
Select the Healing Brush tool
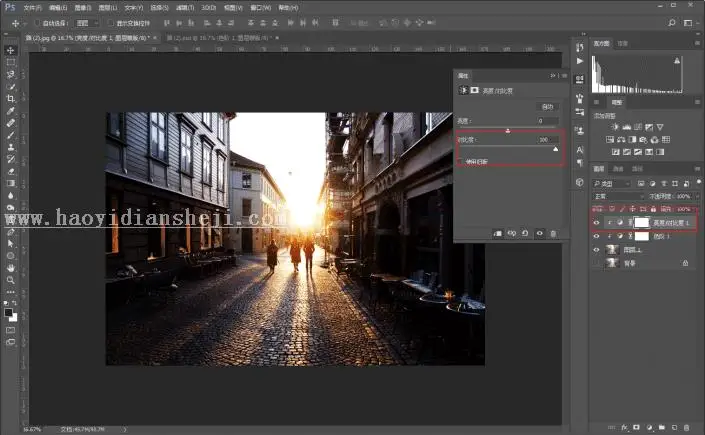(11, 123)
